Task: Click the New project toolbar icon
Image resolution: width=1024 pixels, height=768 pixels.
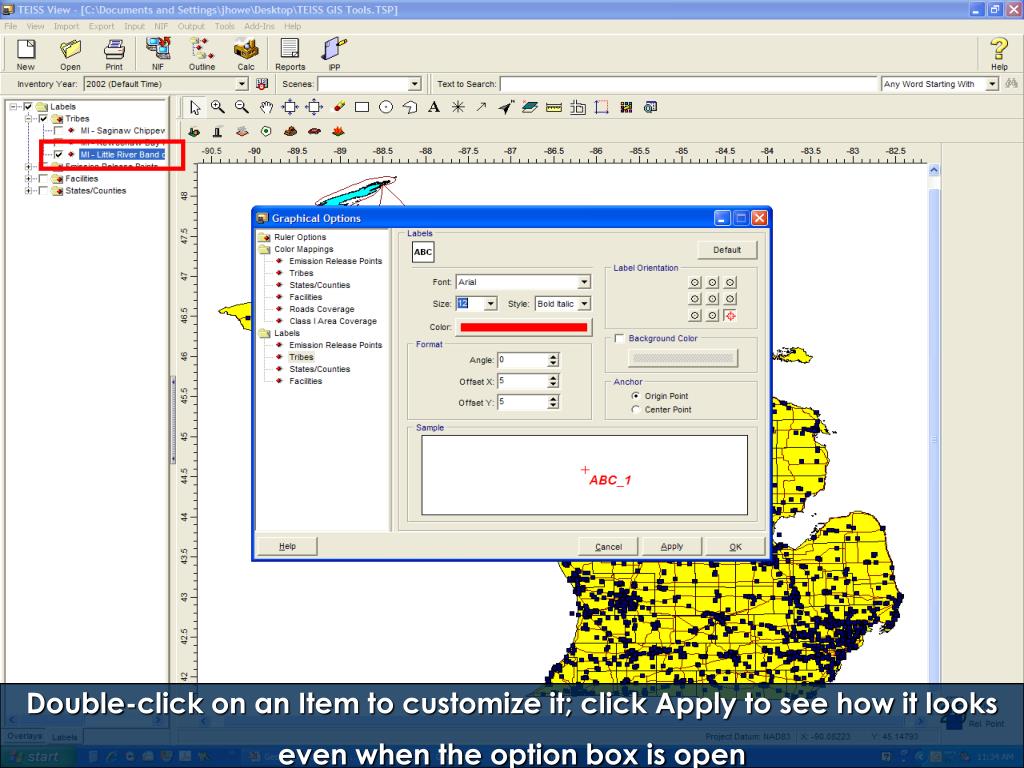Action: [x=26, y=54]
